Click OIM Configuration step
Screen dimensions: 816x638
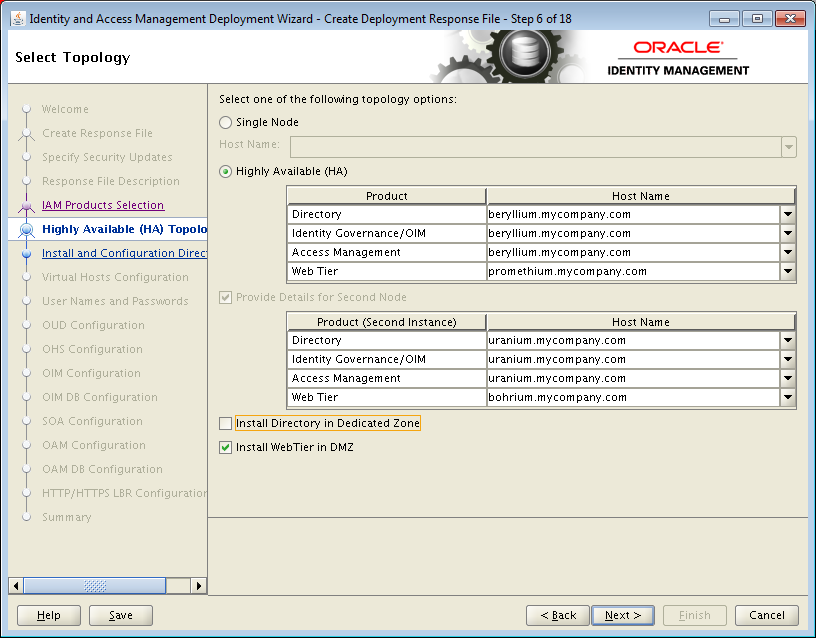click(x=91, y=373)
